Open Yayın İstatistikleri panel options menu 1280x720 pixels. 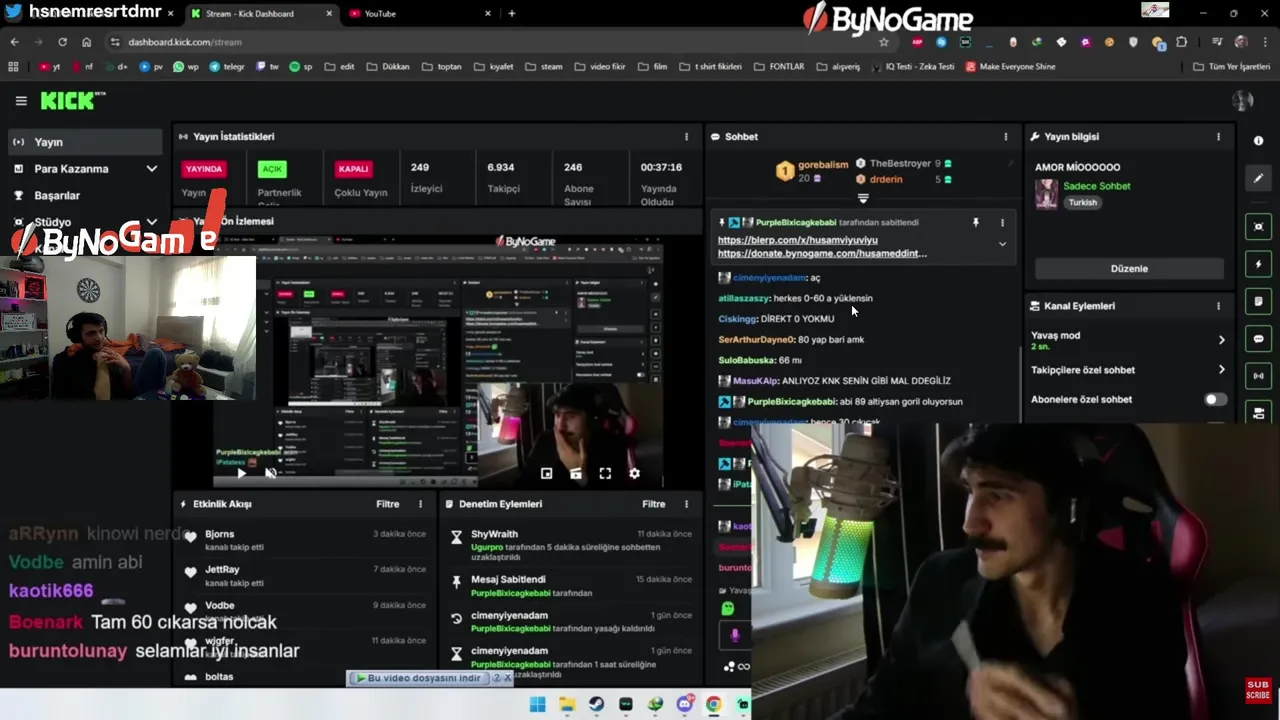tap(686, 137)
